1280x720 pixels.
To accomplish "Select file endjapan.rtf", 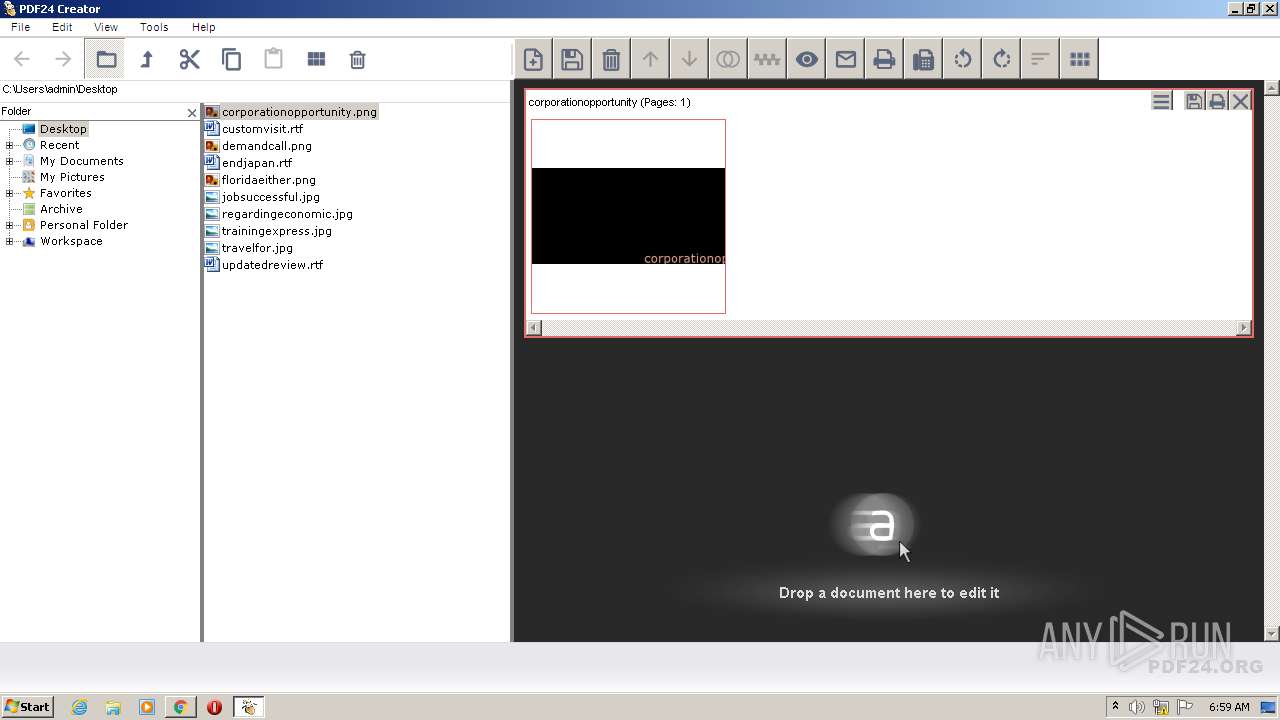I will click(x=249, y=163).
